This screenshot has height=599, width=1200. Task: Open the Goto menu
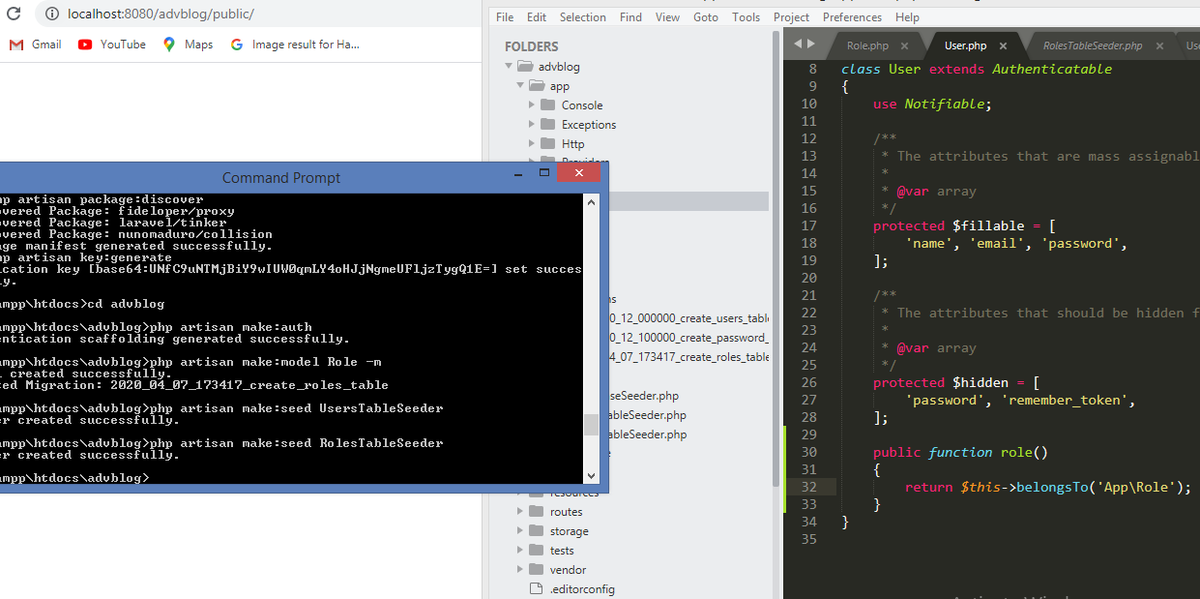[x=706, y=17]
